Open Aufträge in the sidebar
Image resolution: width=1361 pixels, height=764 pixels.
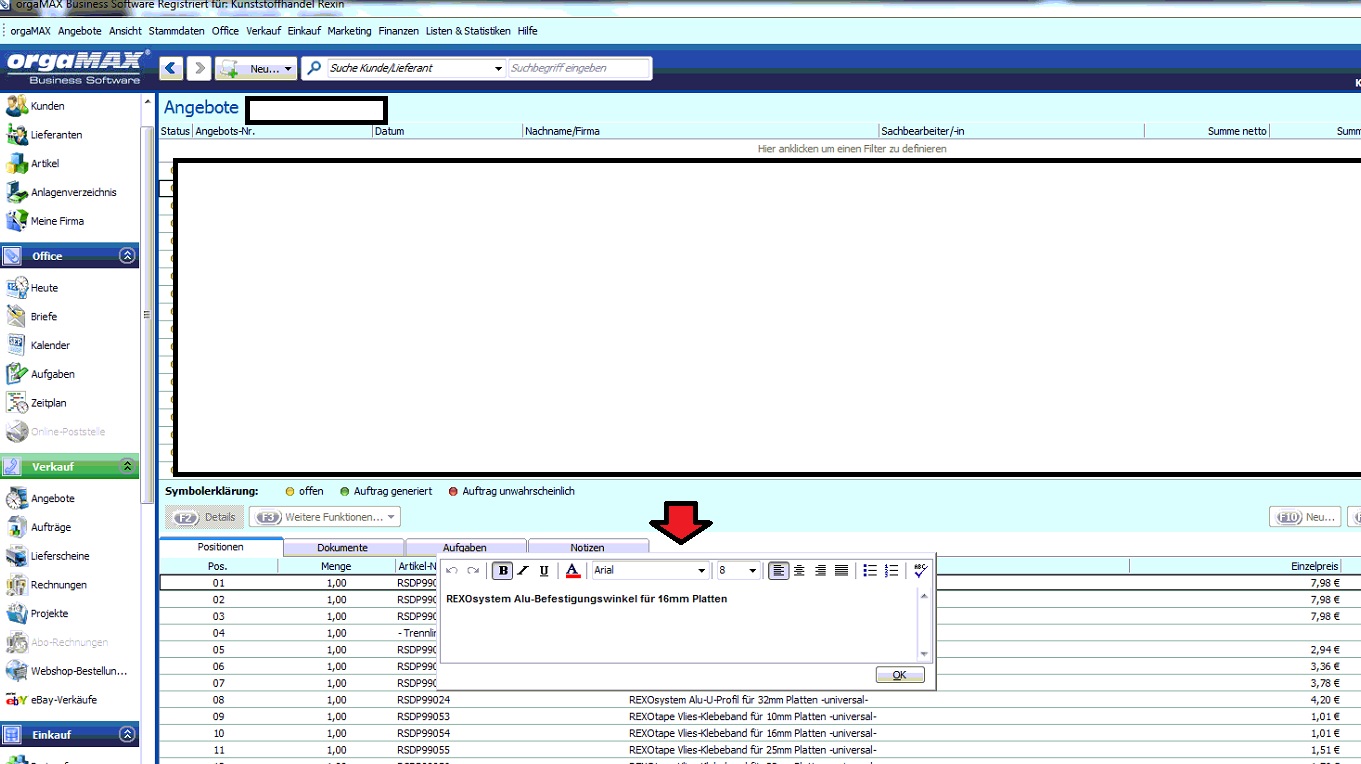tap(39, 527)
